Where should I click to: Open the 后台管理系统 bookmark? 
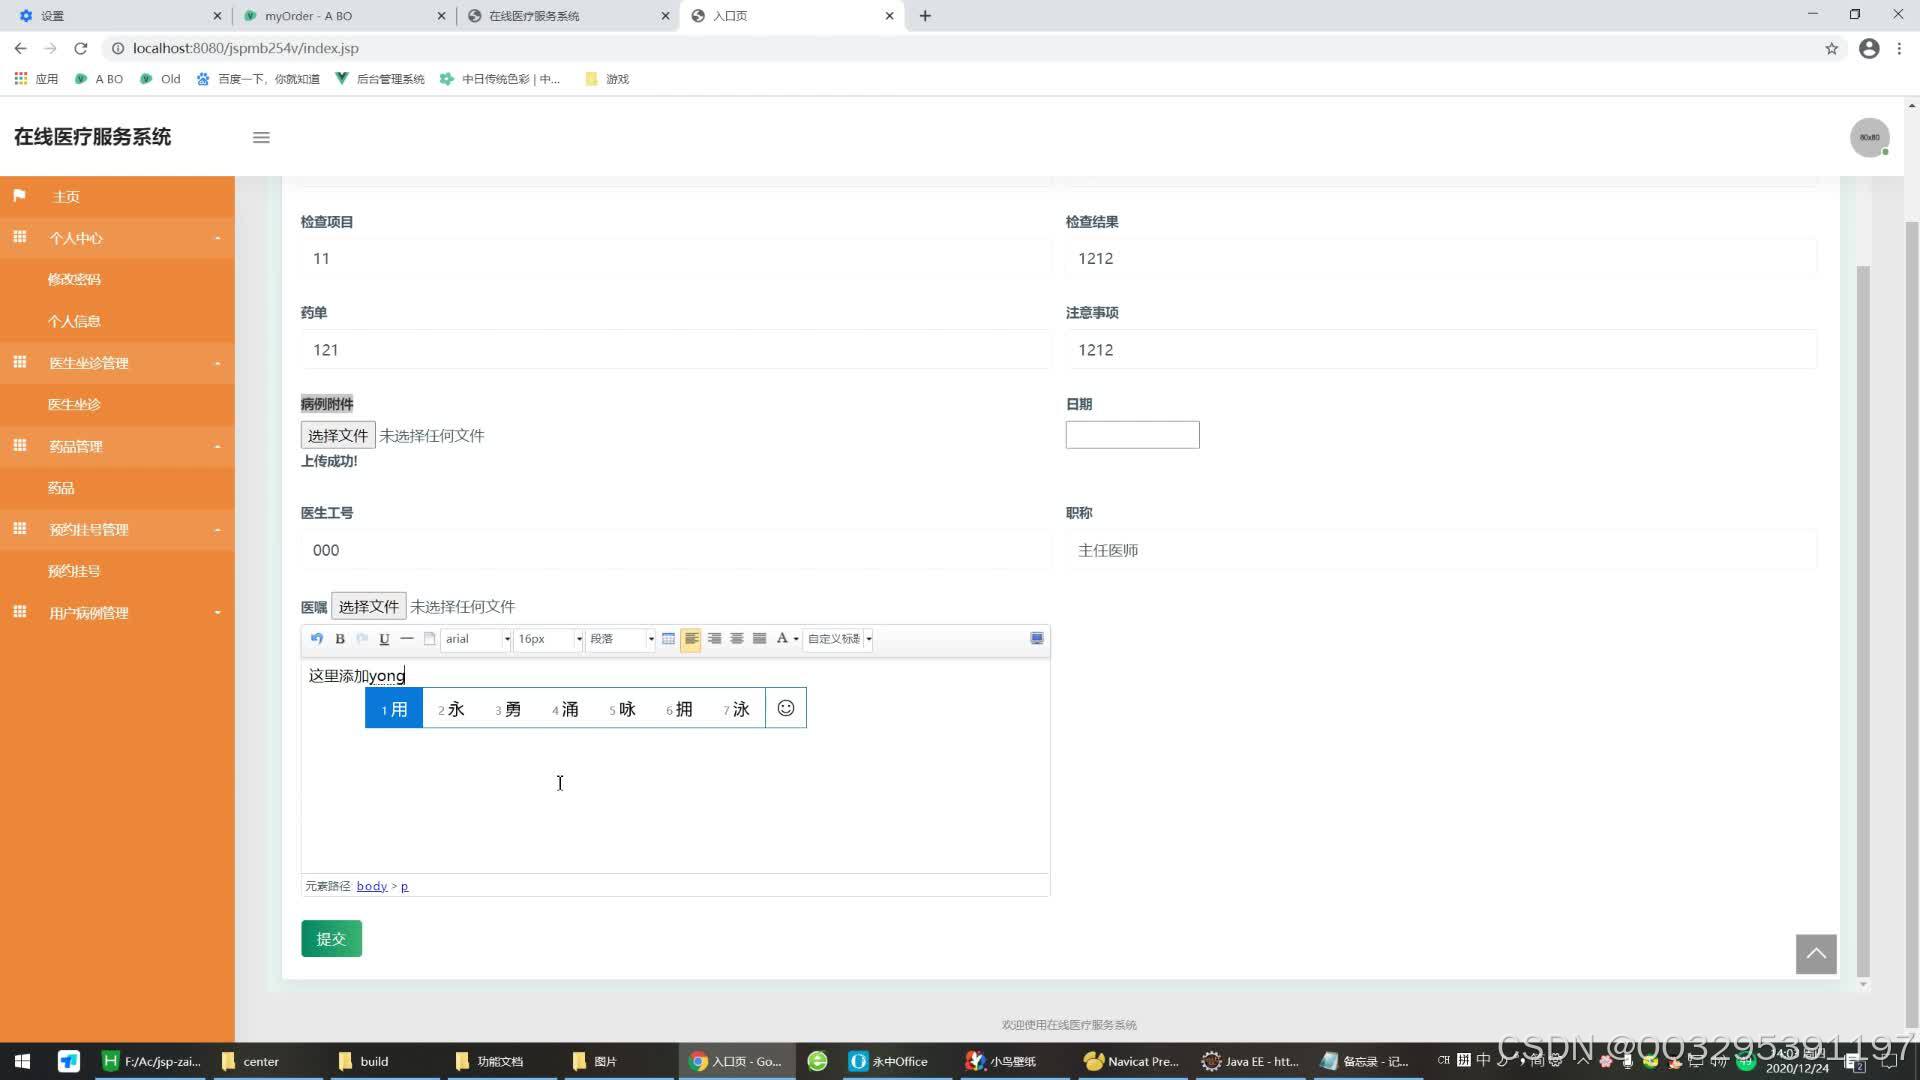380,79
